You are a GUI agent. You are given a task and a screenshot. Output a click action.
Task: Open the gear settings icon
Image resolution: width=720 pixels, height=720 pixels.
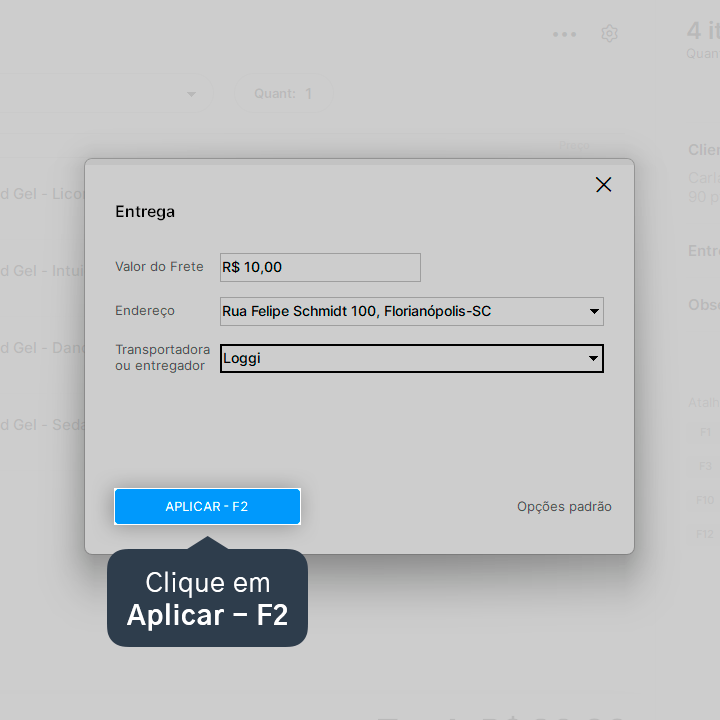[x=609, y=34]
